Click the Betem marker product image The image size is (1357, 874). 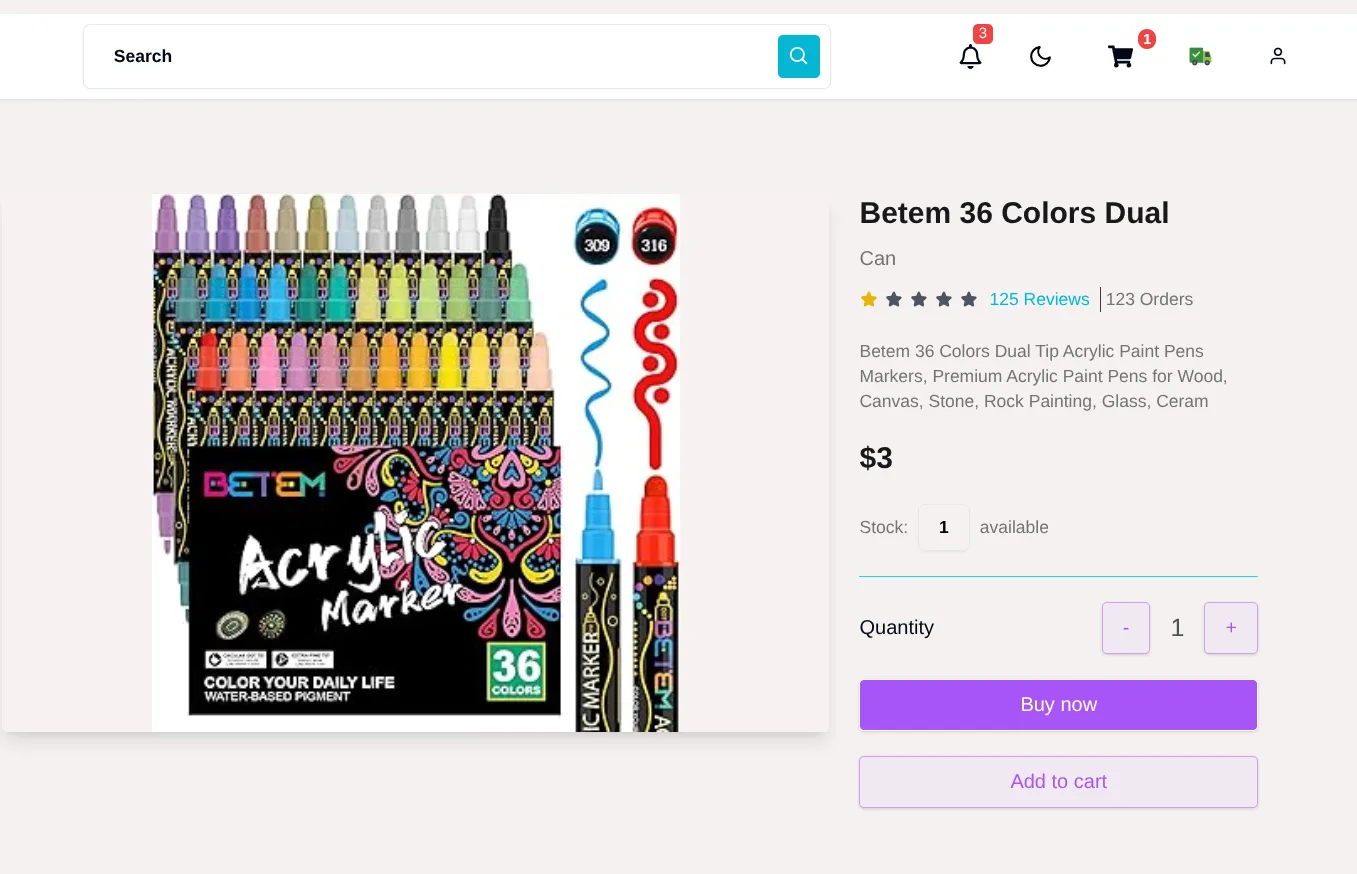pos(415,463)
